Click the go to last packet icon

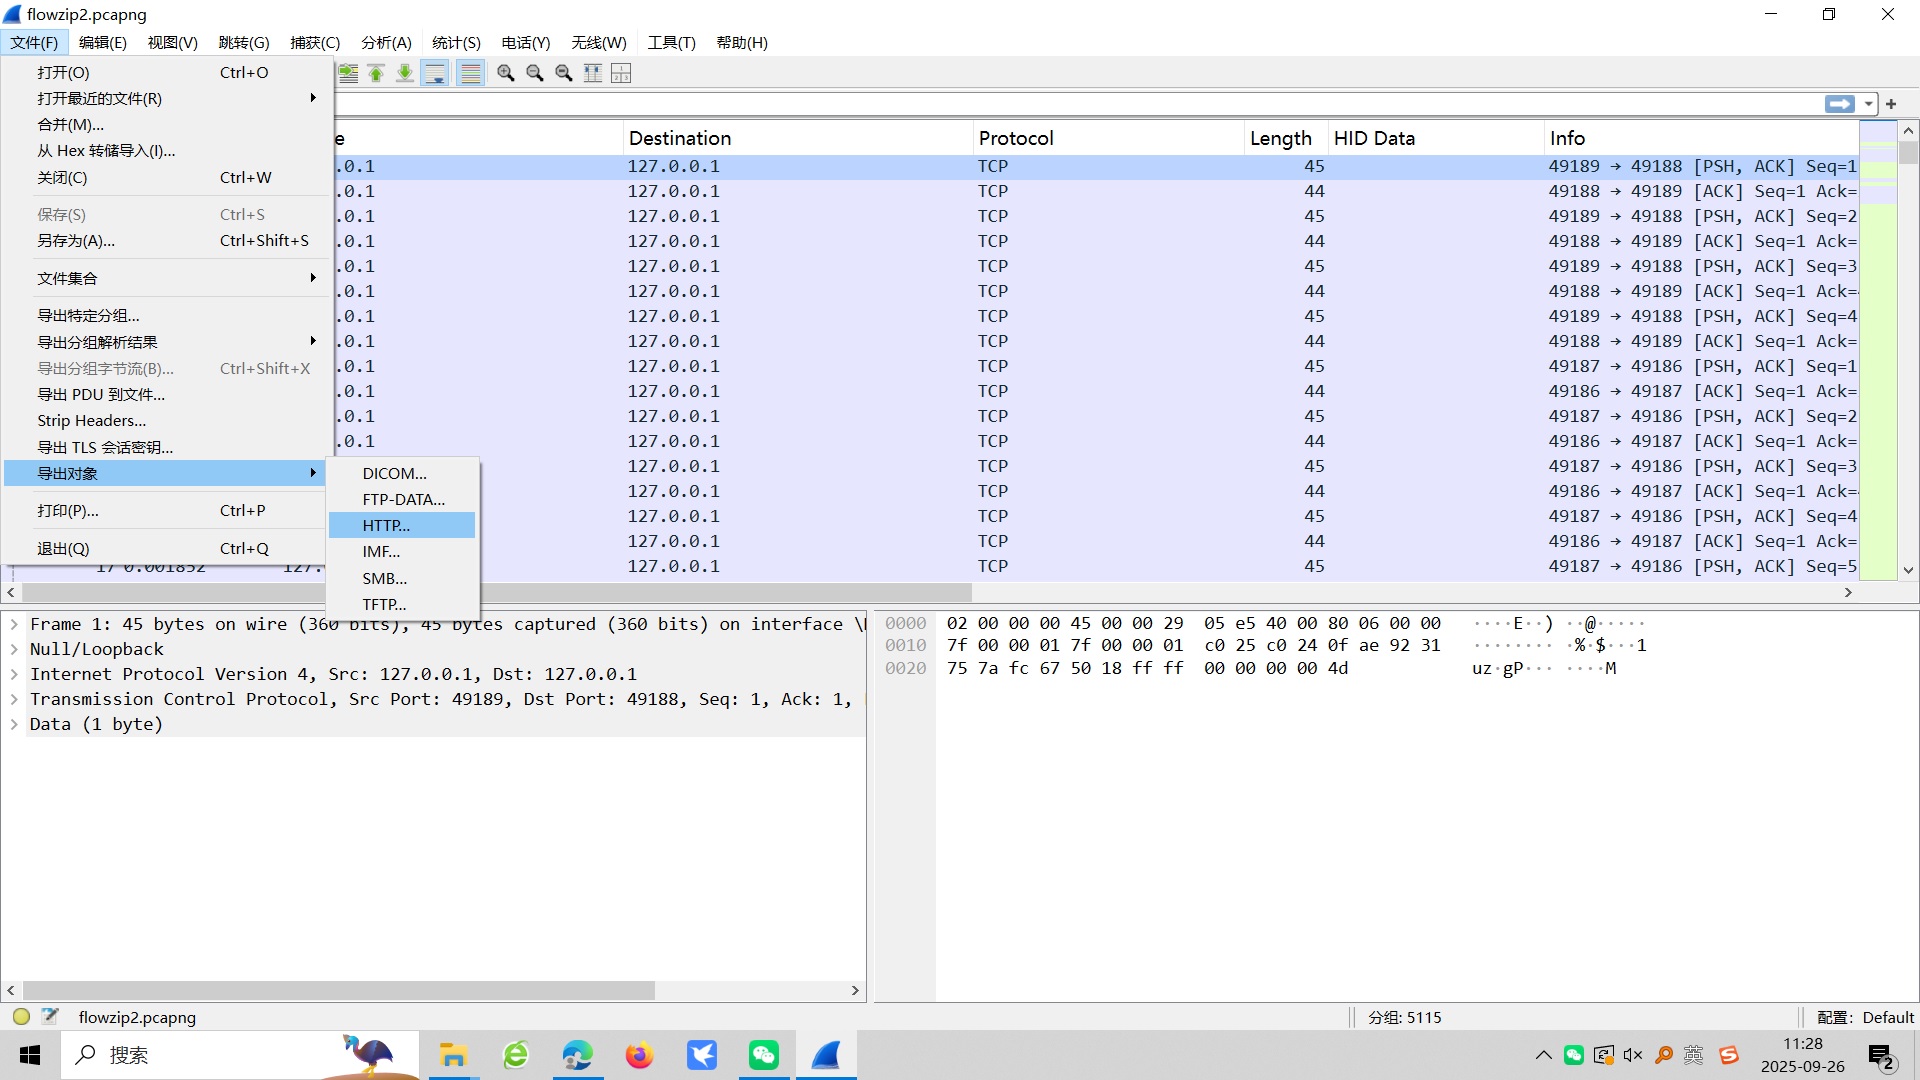coord(405,73)
